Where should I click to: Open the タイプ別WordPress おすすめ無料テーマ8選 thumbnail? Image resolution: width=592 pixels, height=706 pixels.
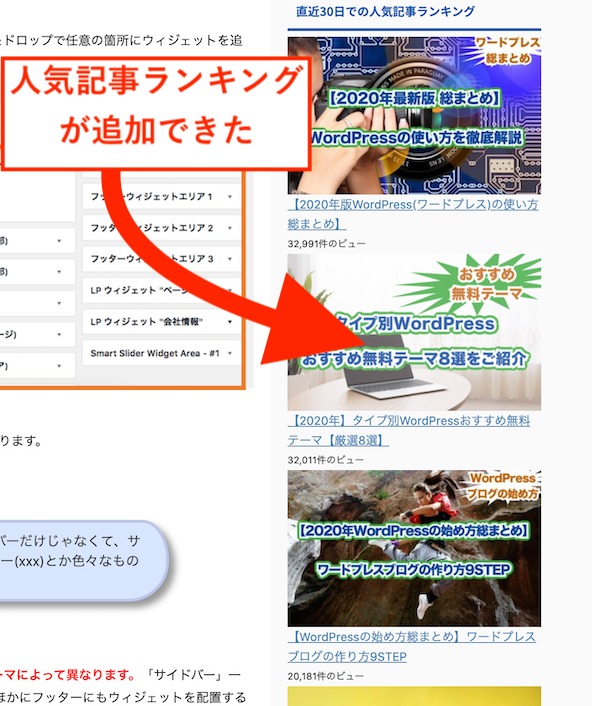(414, 332)
